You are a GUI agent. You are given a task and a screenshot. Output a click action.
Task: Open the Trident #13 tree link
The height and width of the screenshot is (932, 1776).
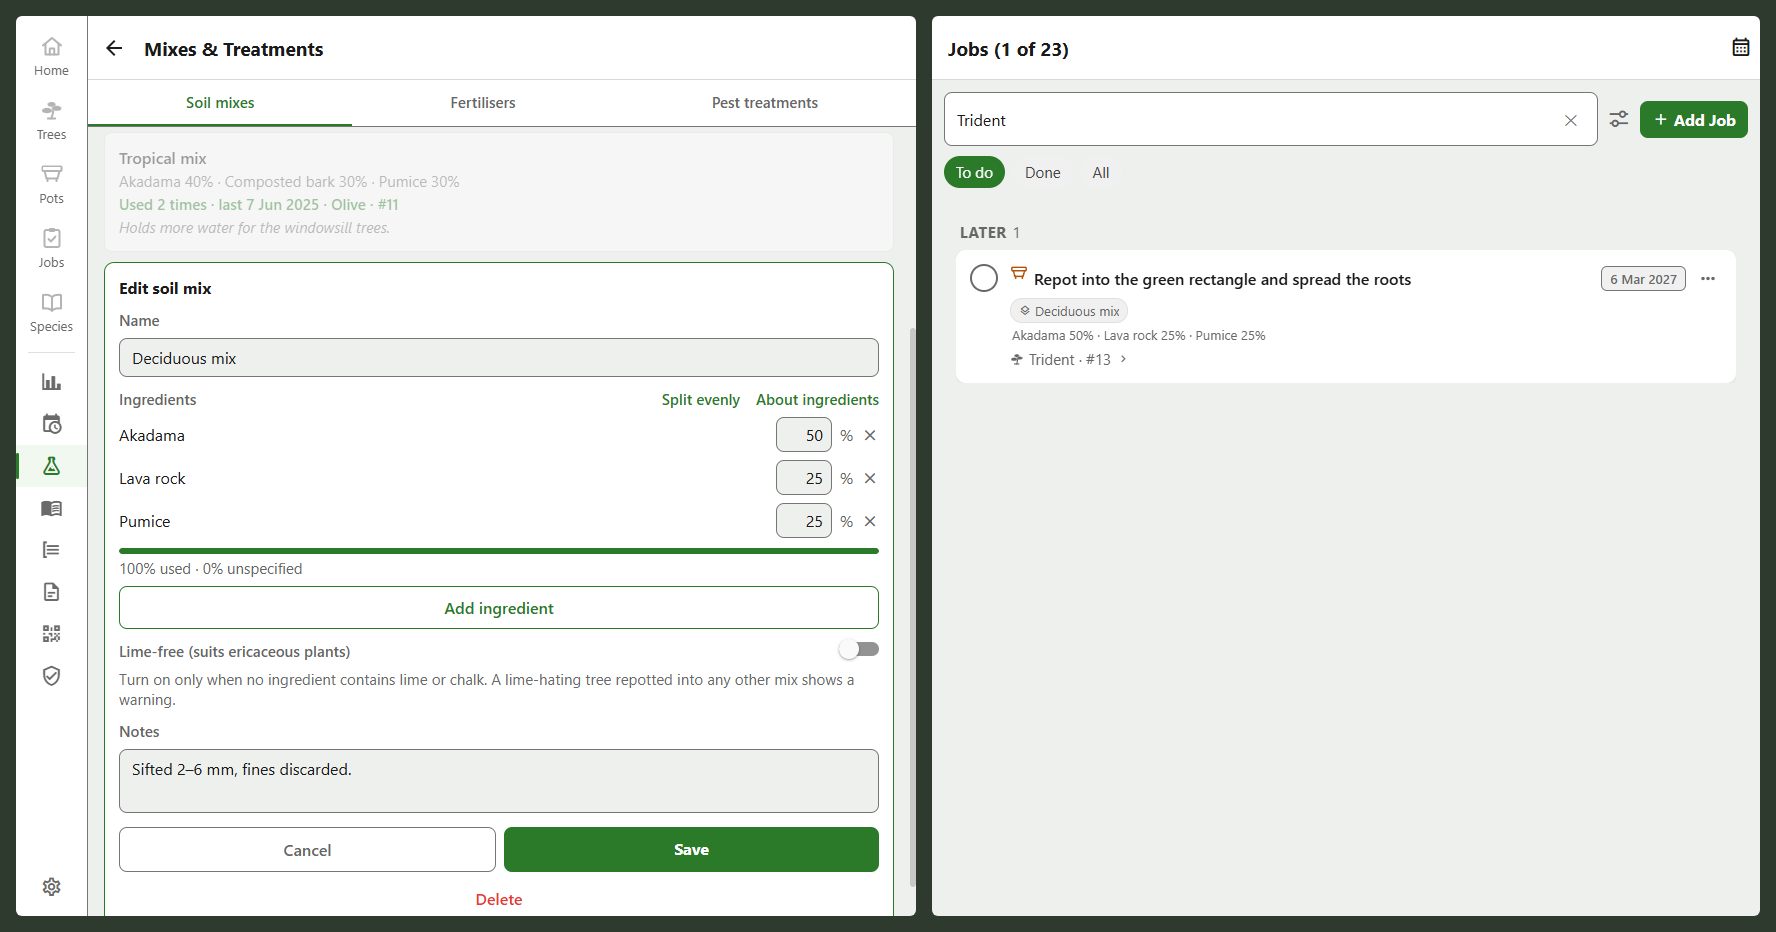(1069, 359)
